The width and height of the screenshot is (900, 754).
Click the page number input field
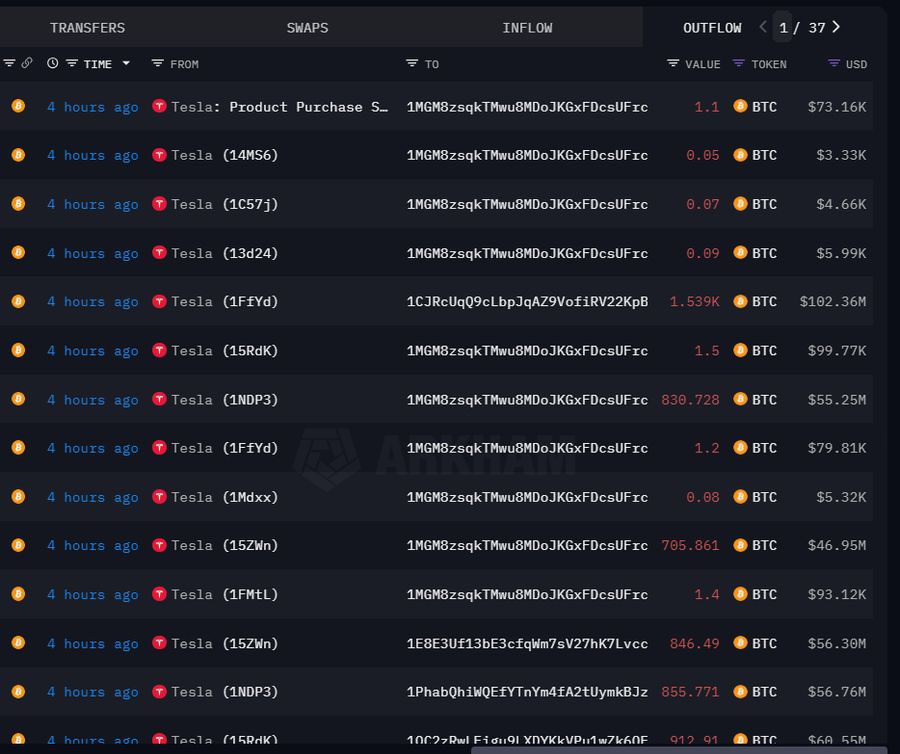(x=784, y=27)
